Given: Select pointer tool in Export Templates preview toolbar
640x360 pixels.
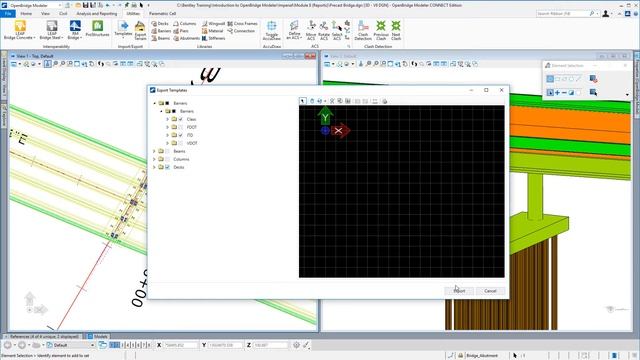Looking at the screenshot, I should coord(302,101).
